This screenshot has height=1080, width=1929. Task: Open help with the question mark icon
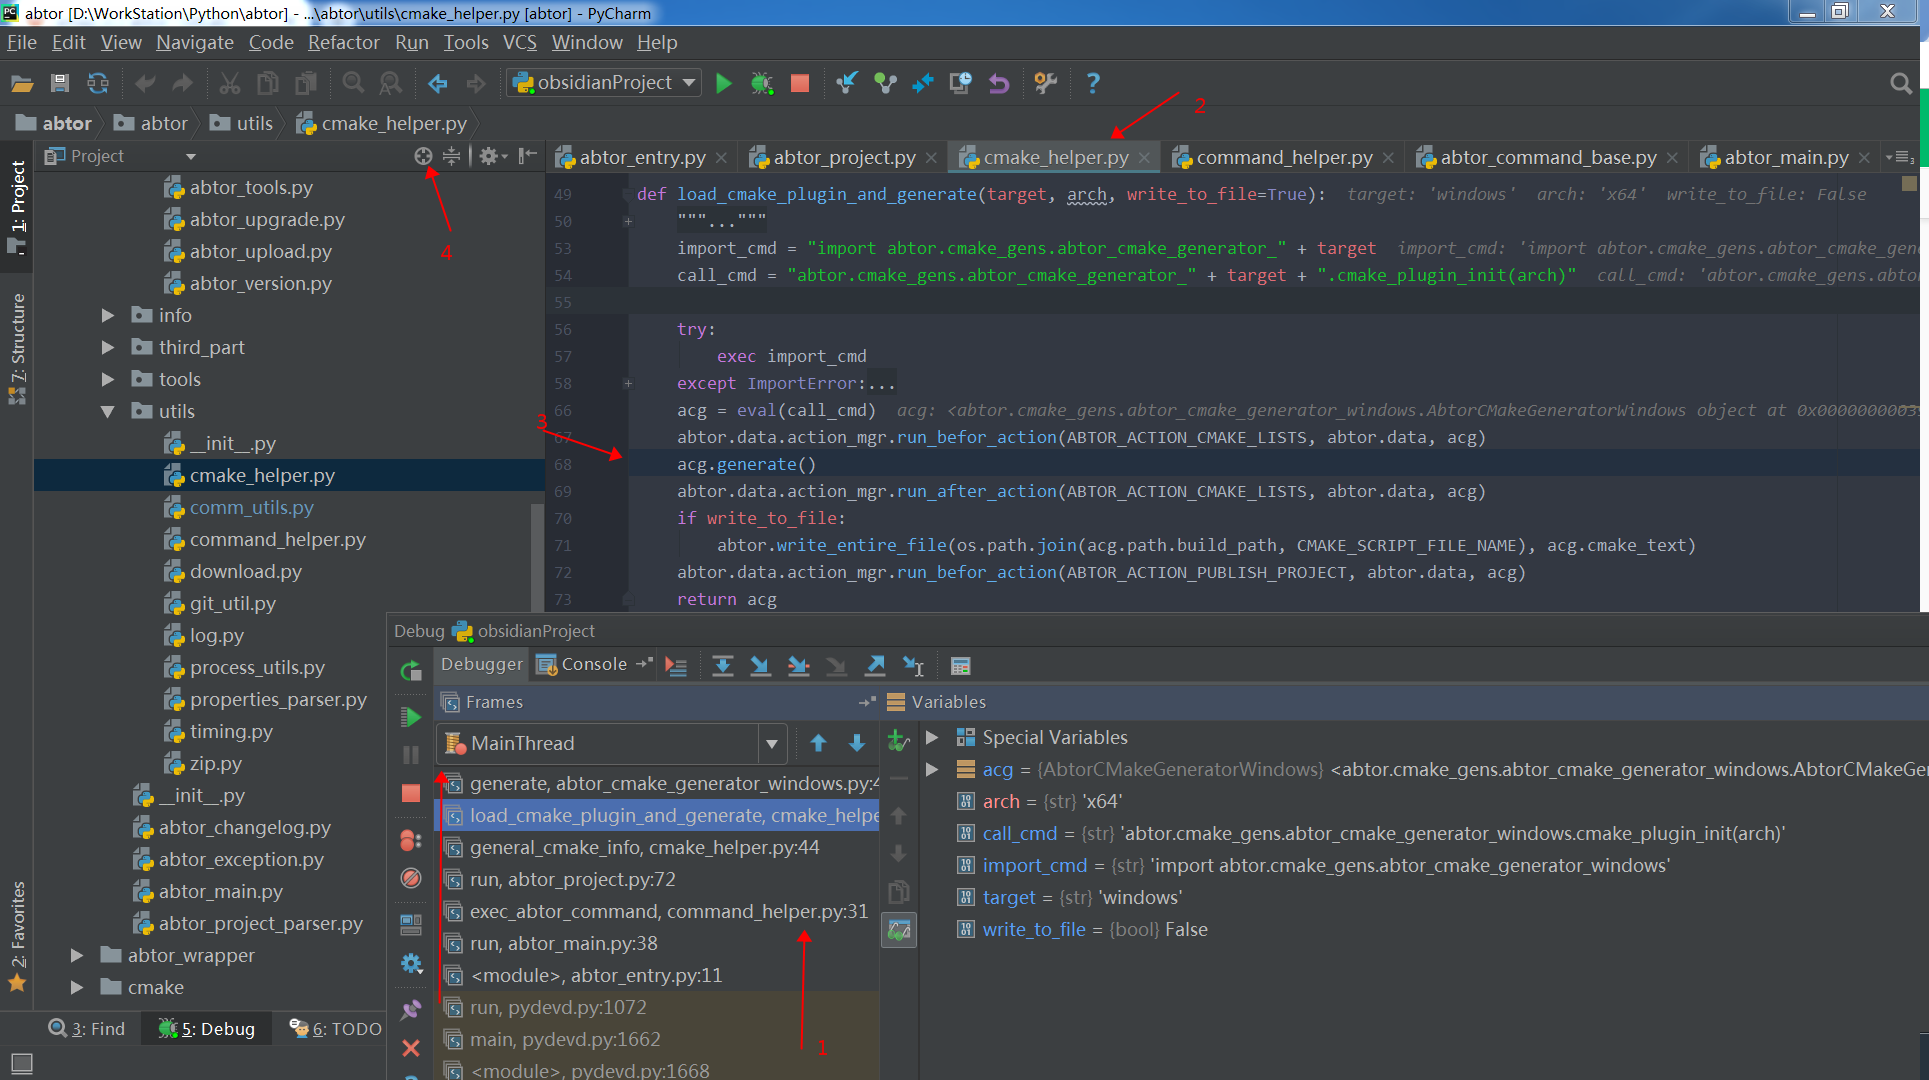pyautogui.click(x=1093, y=83)
